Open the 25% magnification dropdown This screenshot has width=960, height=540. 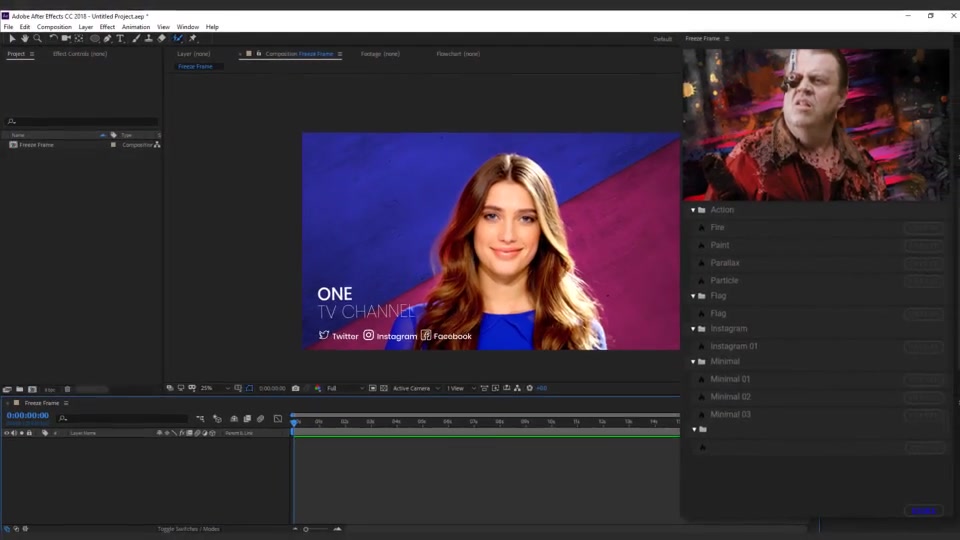pos(215,388)
